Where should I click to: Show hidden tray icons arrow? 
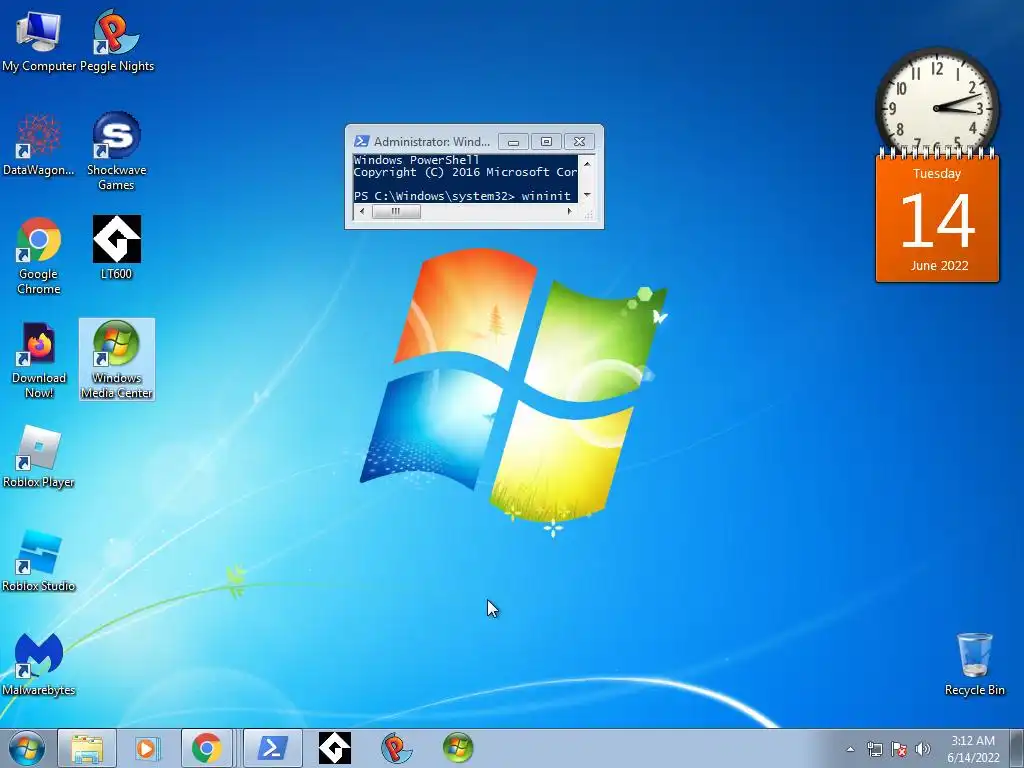pyautogui.click(x=850, y=749)
